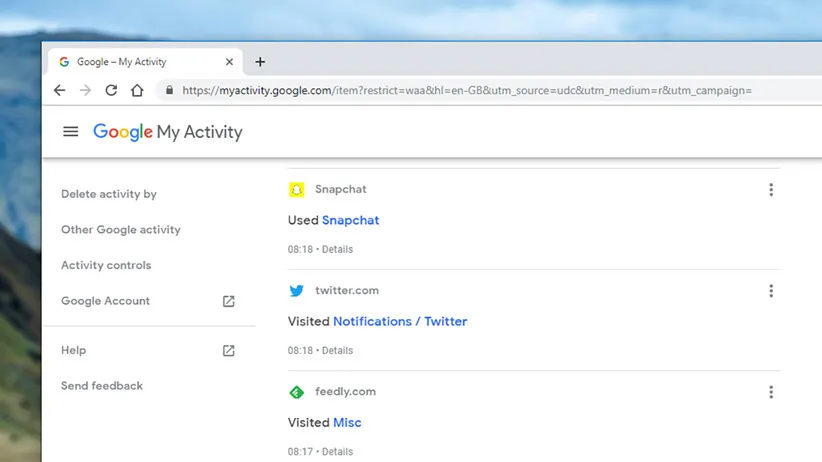Click the address bar URL field

(466, 90)
